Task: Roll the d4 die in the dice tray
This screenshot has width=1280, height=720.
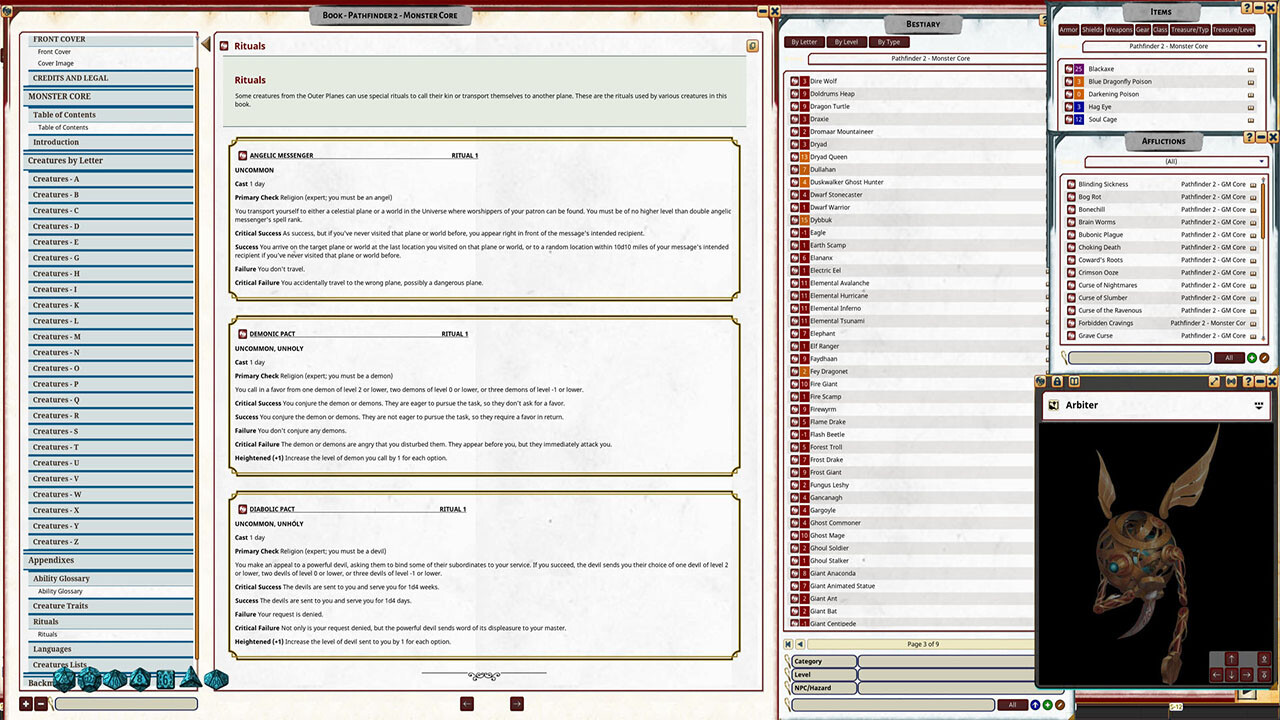Action: (x=190, y=680)
